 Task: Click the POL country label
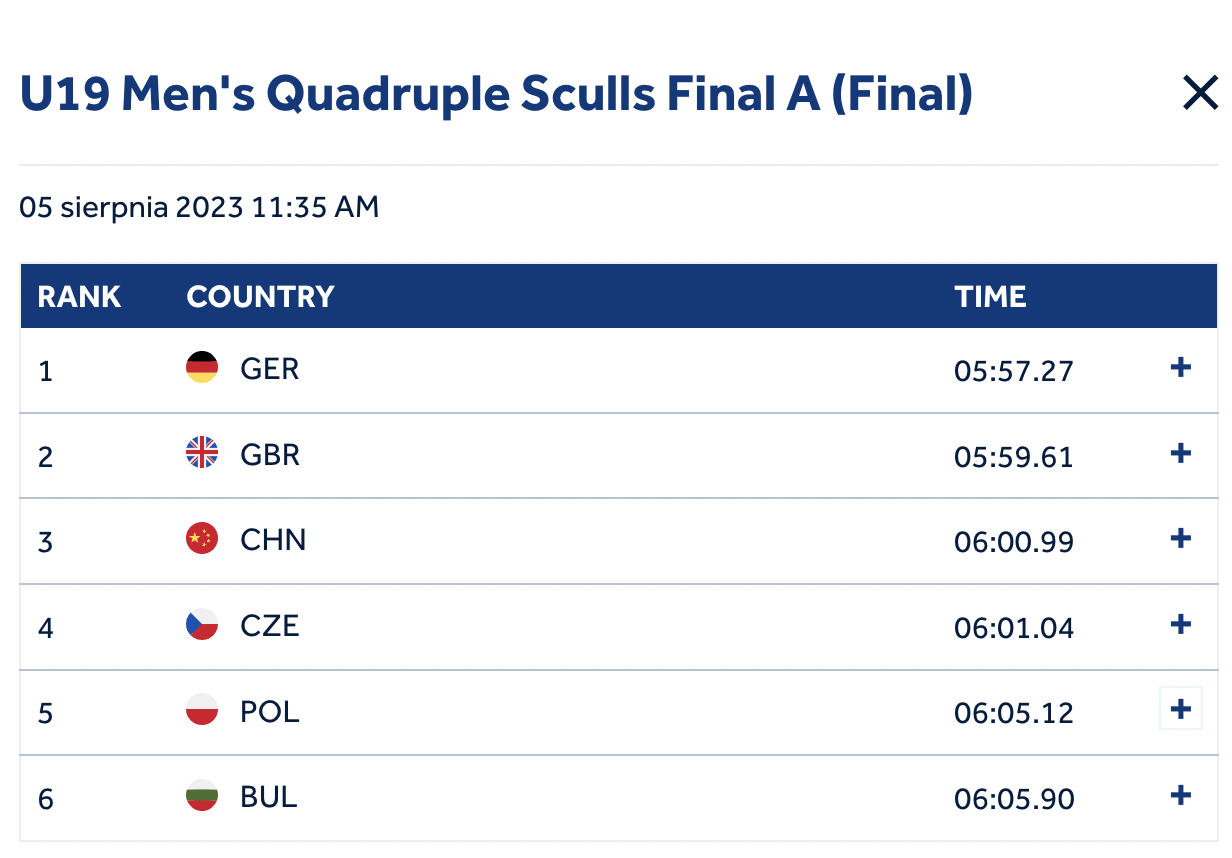click(x=270, y=711)
